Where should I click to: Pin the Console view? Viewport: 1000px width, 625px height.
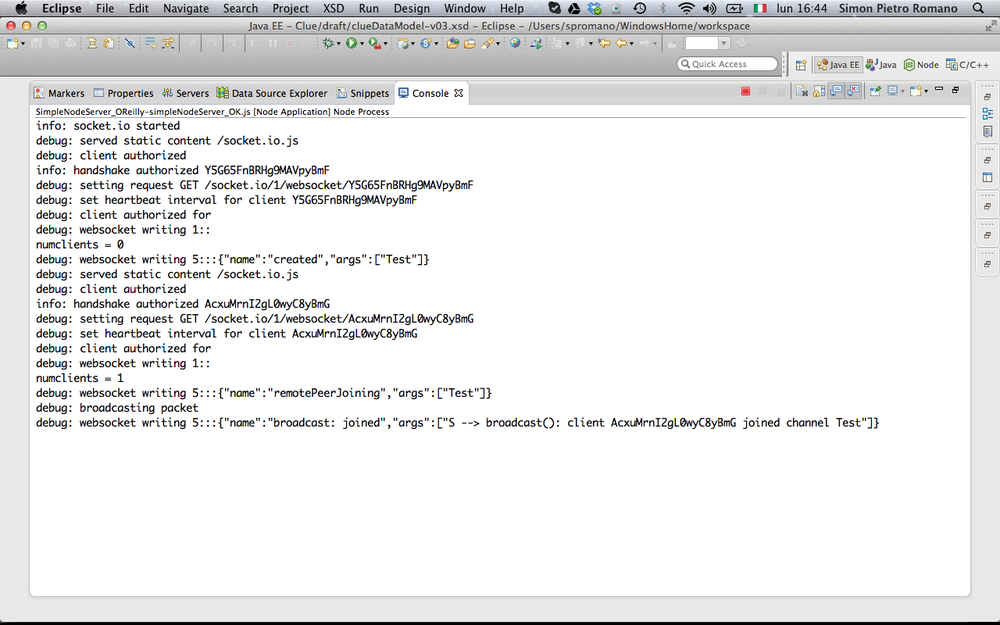click(876, 92)
